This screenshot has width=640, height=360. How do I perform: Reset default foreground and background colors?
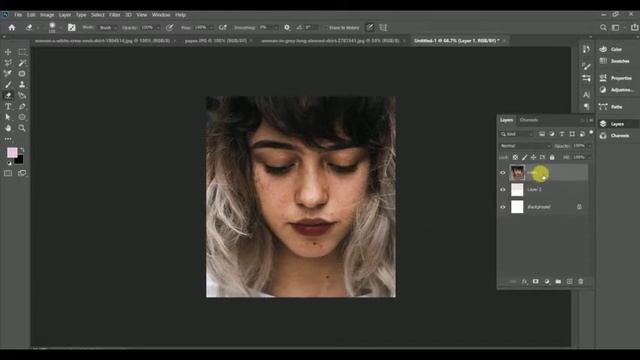pos(9,163)
